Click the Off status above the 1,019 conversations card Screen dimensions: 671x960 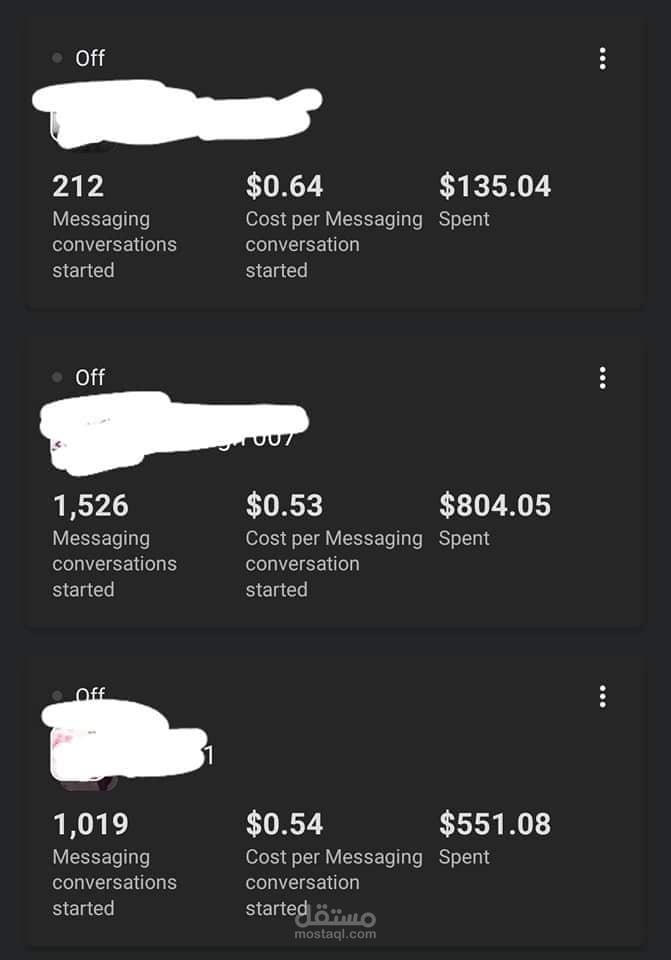(x=89, y=695)
